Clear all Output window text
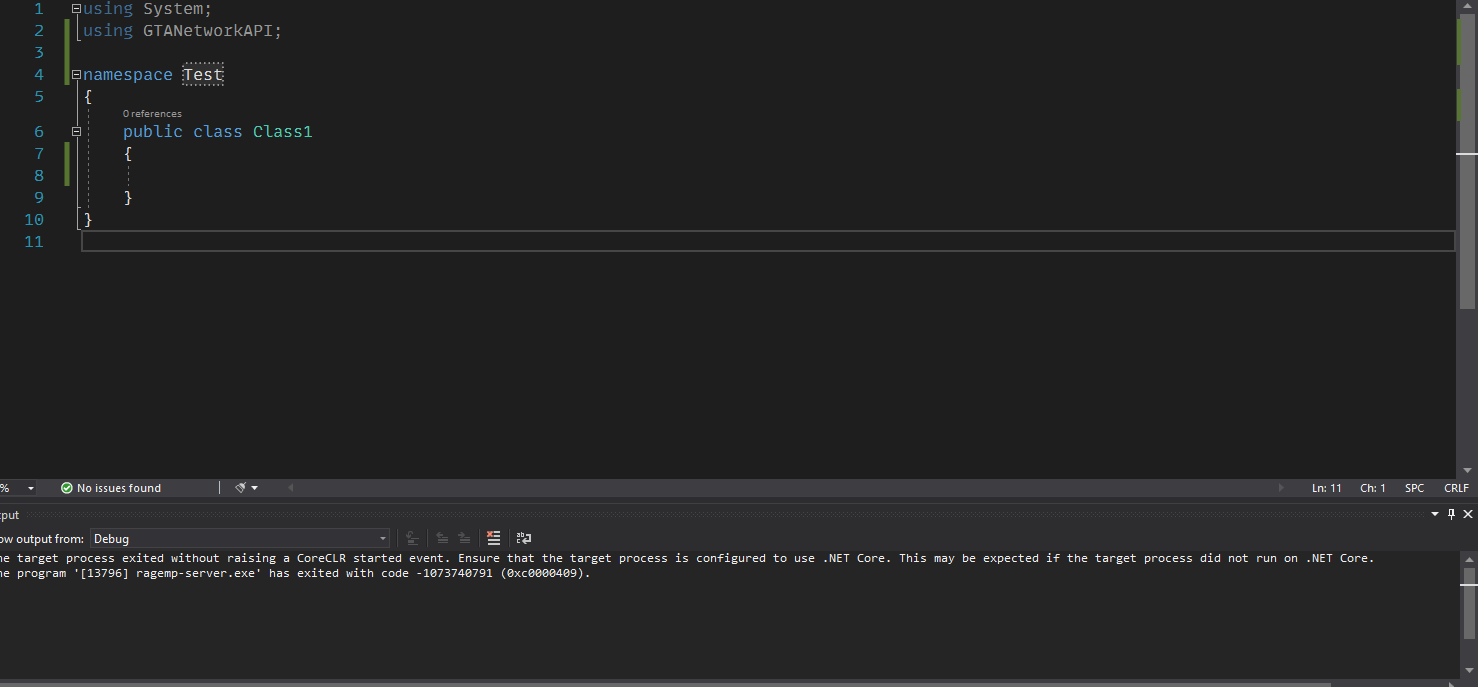This screenshot has width=1478, height=687. 494,538
